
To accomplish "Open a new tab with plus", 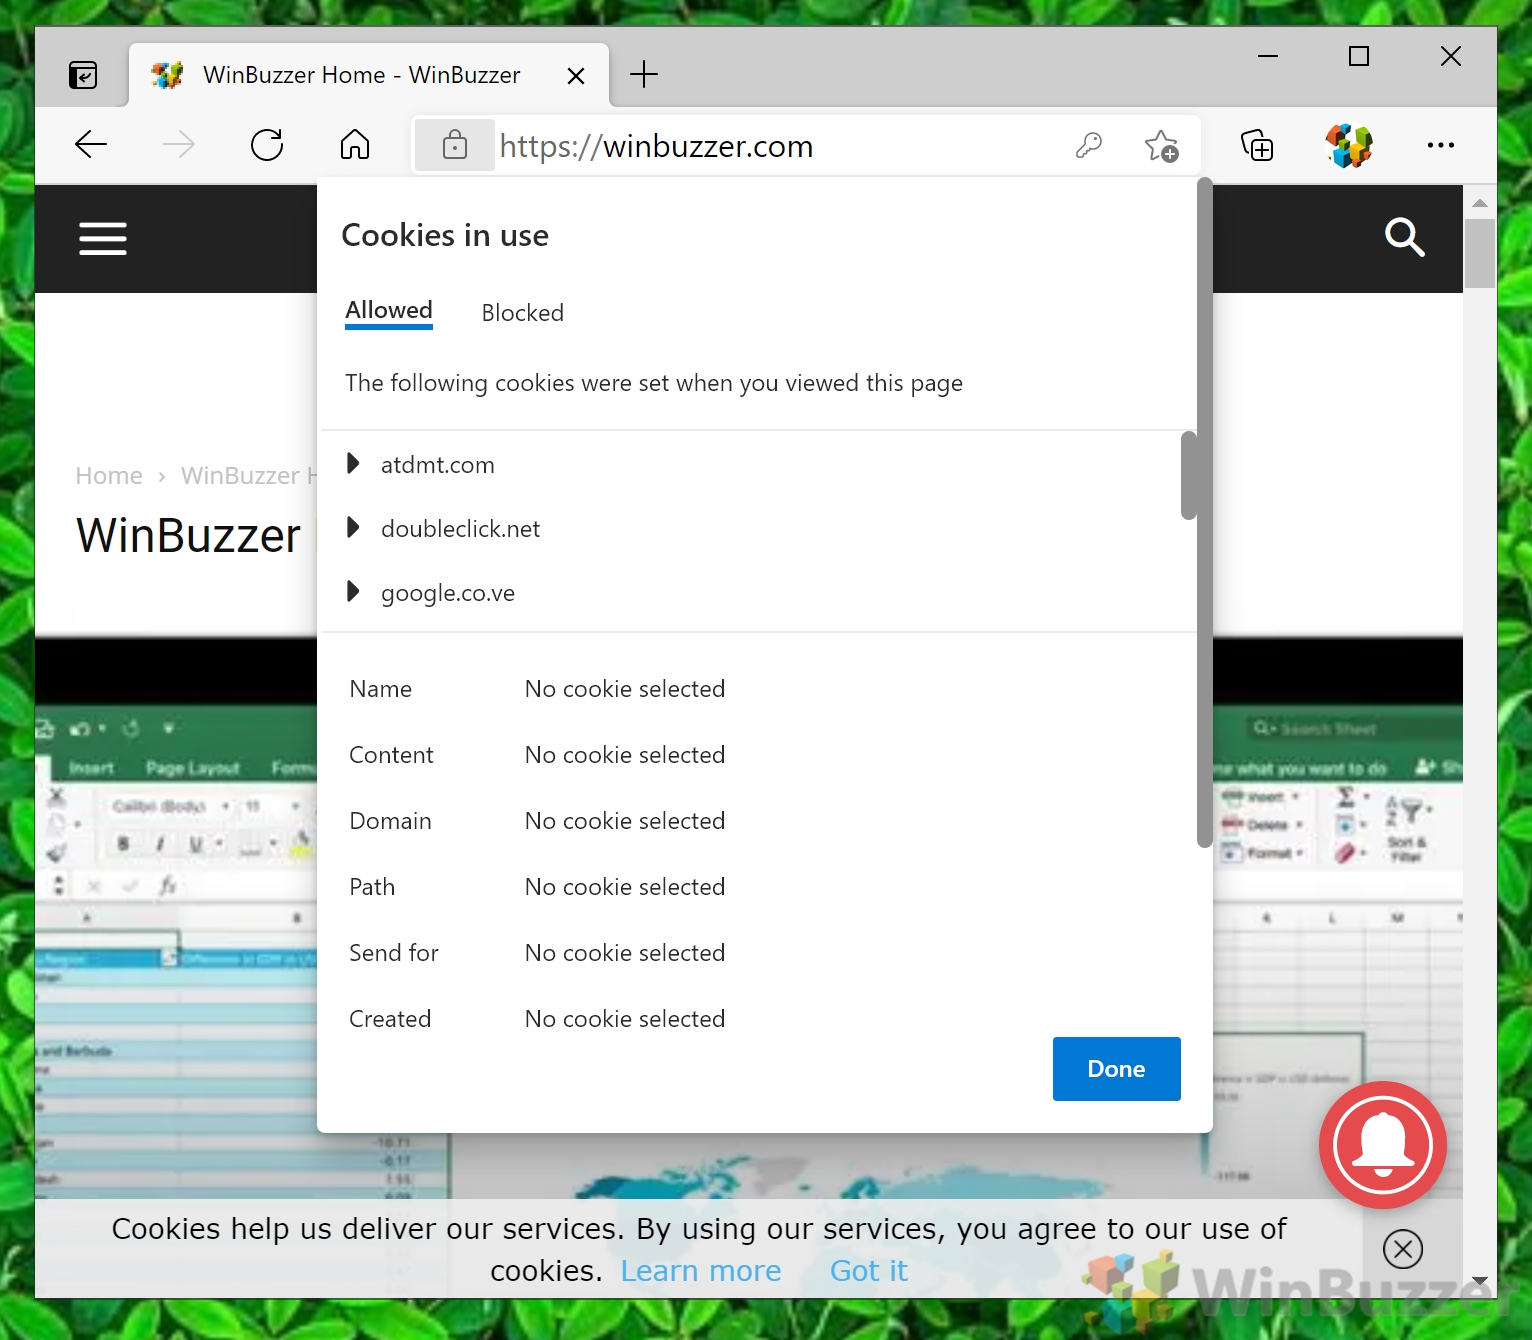I will click(644, 74).
